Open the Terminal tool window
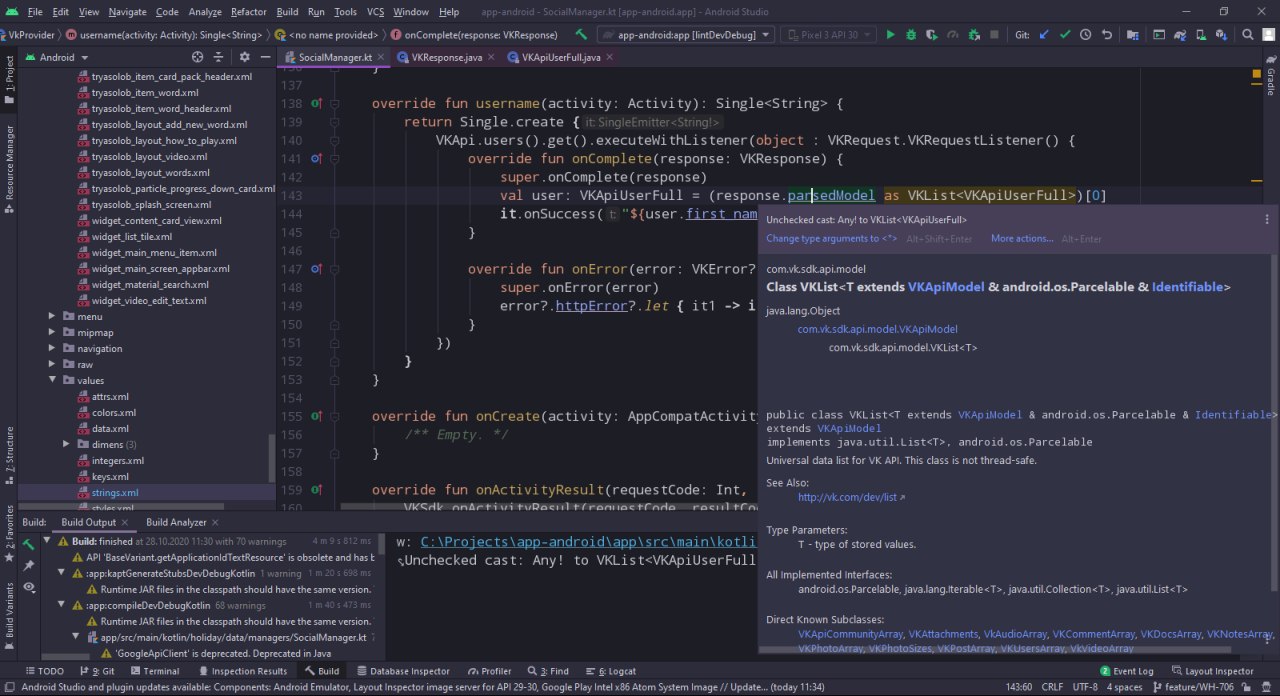 pyautogui.click(x=154, y=671)
